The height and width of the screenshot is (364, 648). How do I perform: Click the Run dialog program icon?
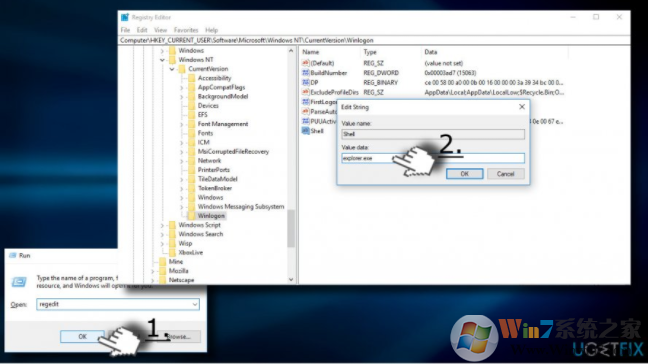19,282
